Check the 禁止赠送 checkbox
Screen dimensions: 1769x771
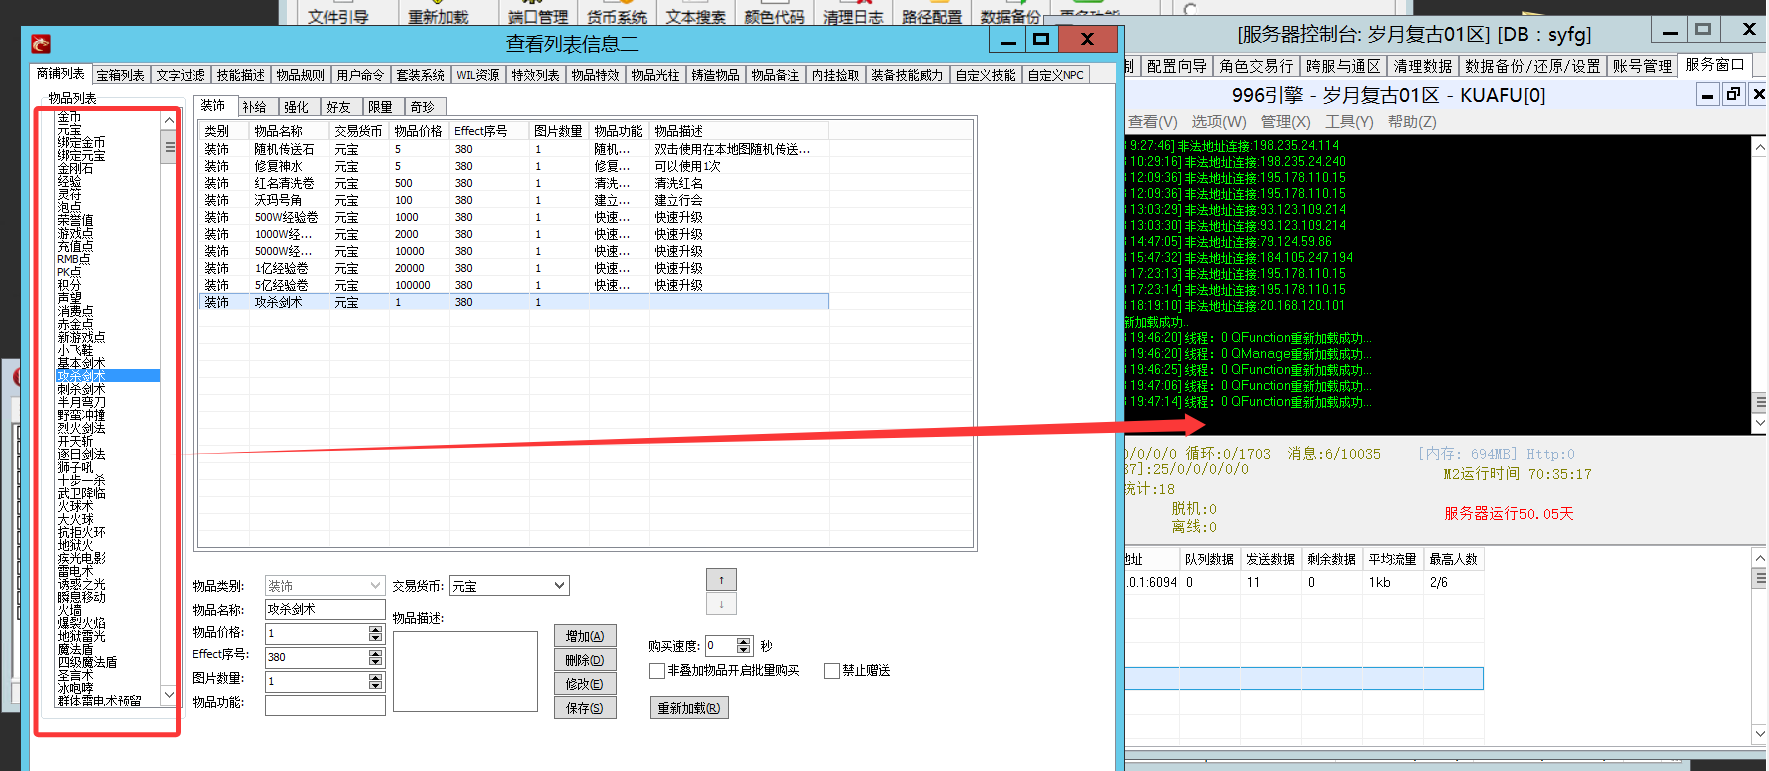click(x=832, y=671)
